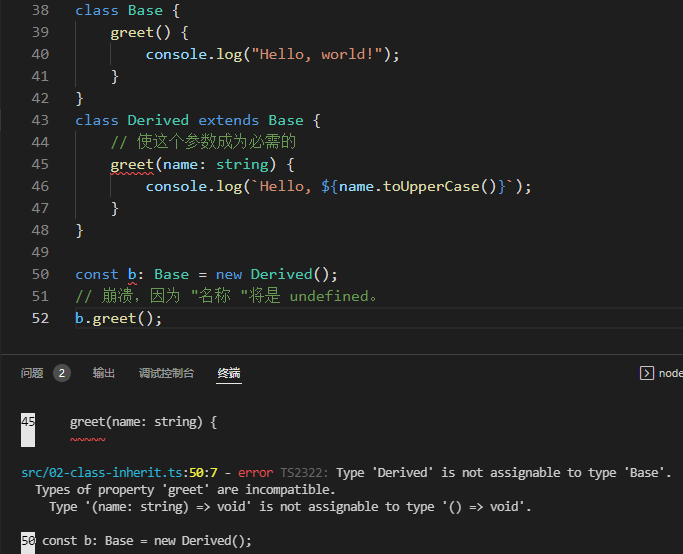
Task: Select the 调试控制台 debug console tab
Action: point(166,373)
